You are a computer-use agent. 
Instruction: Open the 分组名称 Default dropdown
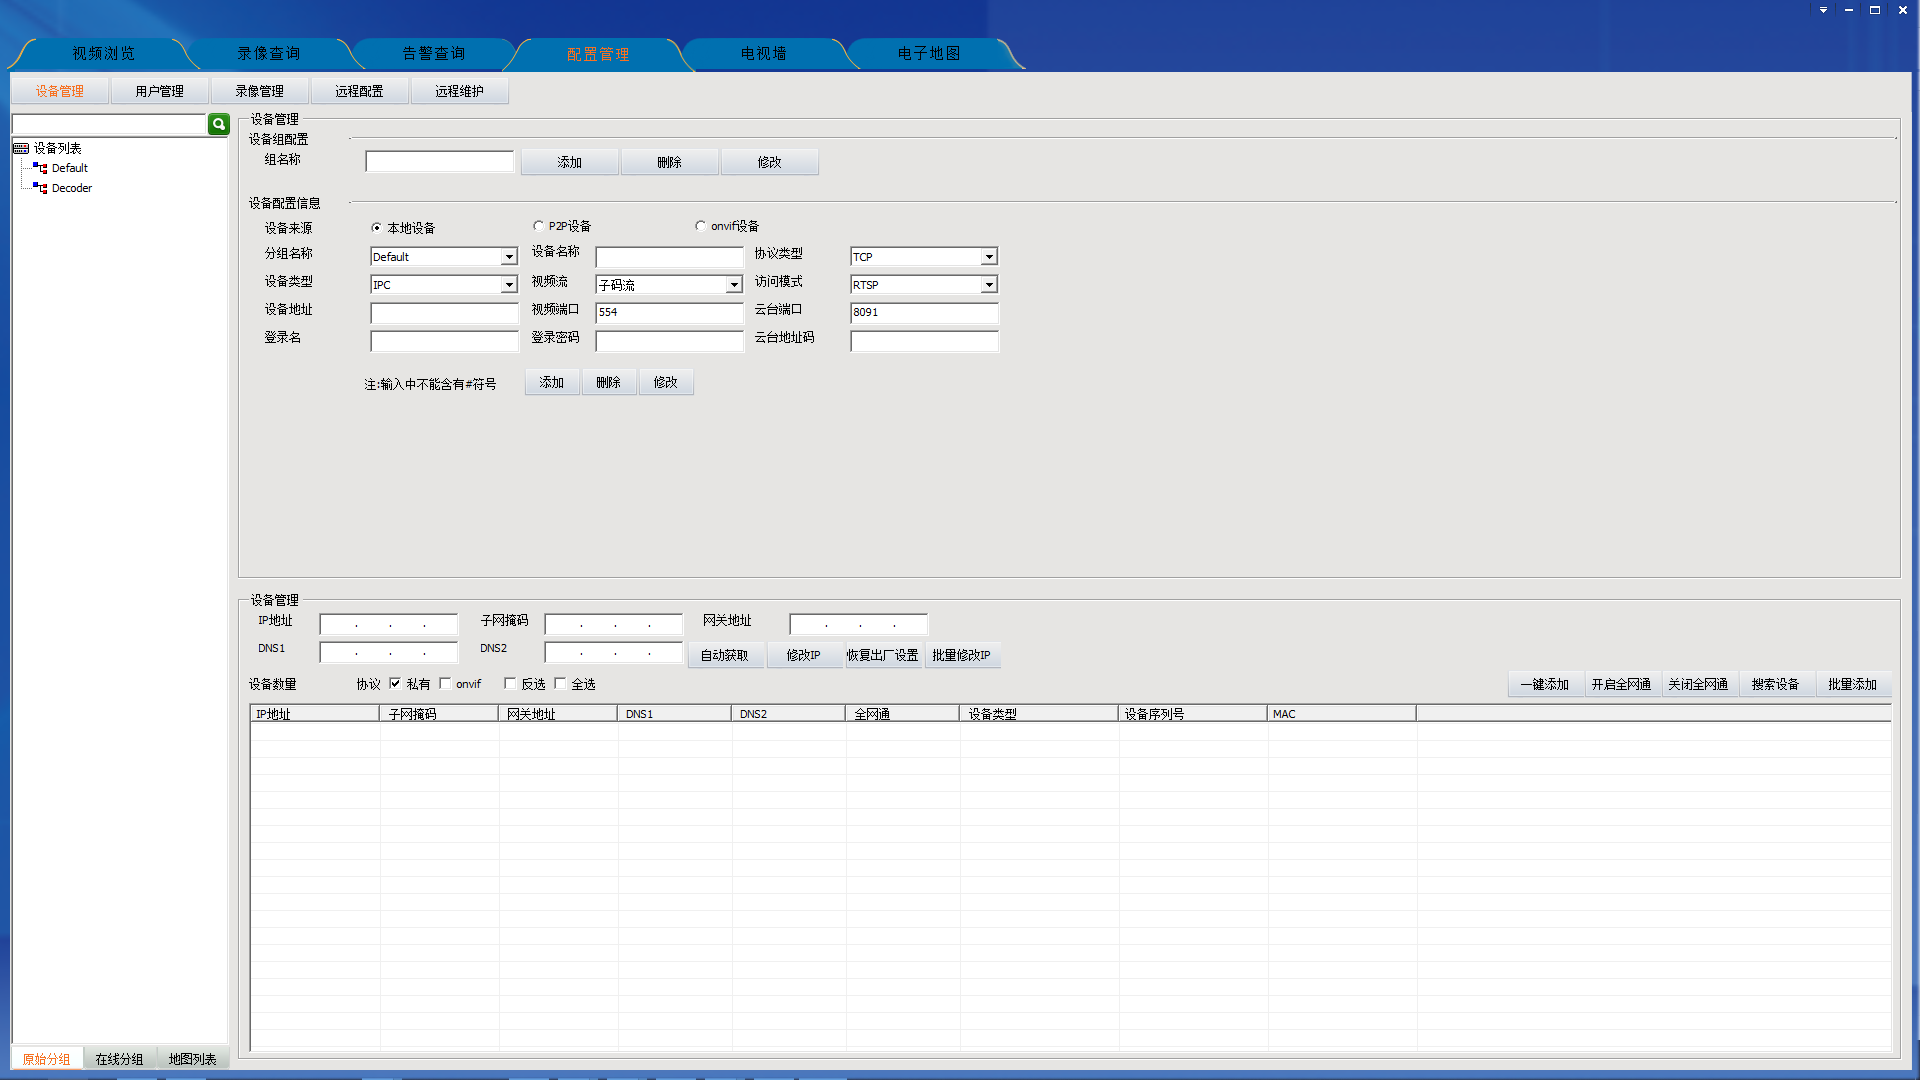coord(508,257)
